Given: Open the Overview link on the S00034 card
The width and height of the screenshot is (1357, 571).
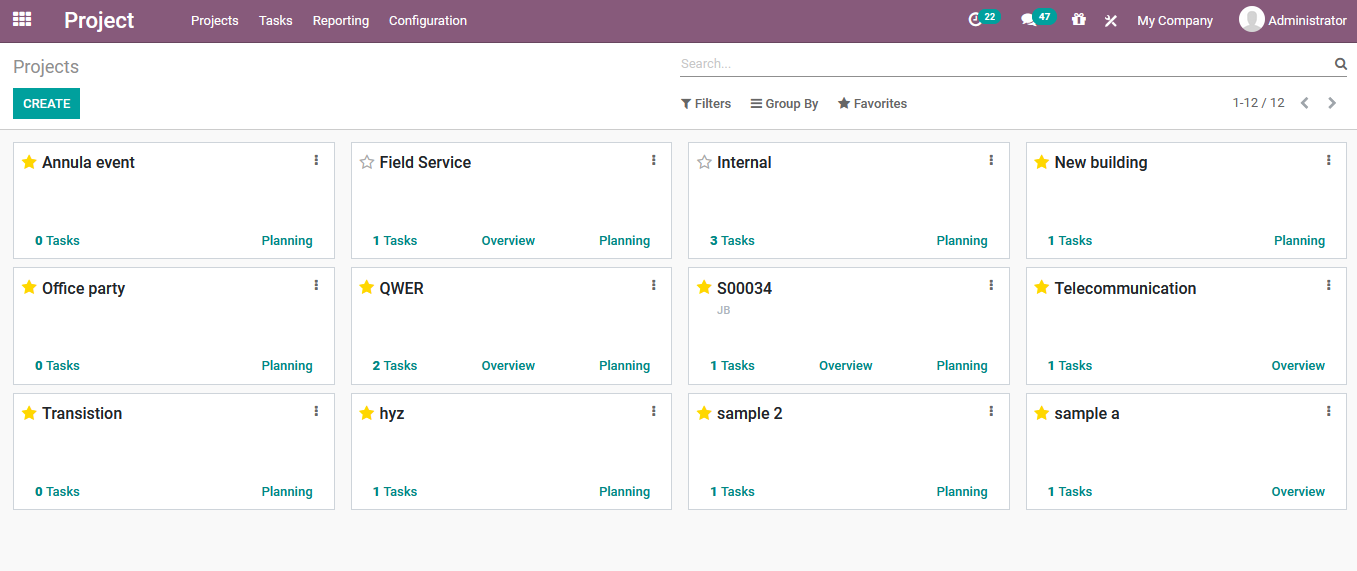Looking at the screenshot, I should coord(845,366).
